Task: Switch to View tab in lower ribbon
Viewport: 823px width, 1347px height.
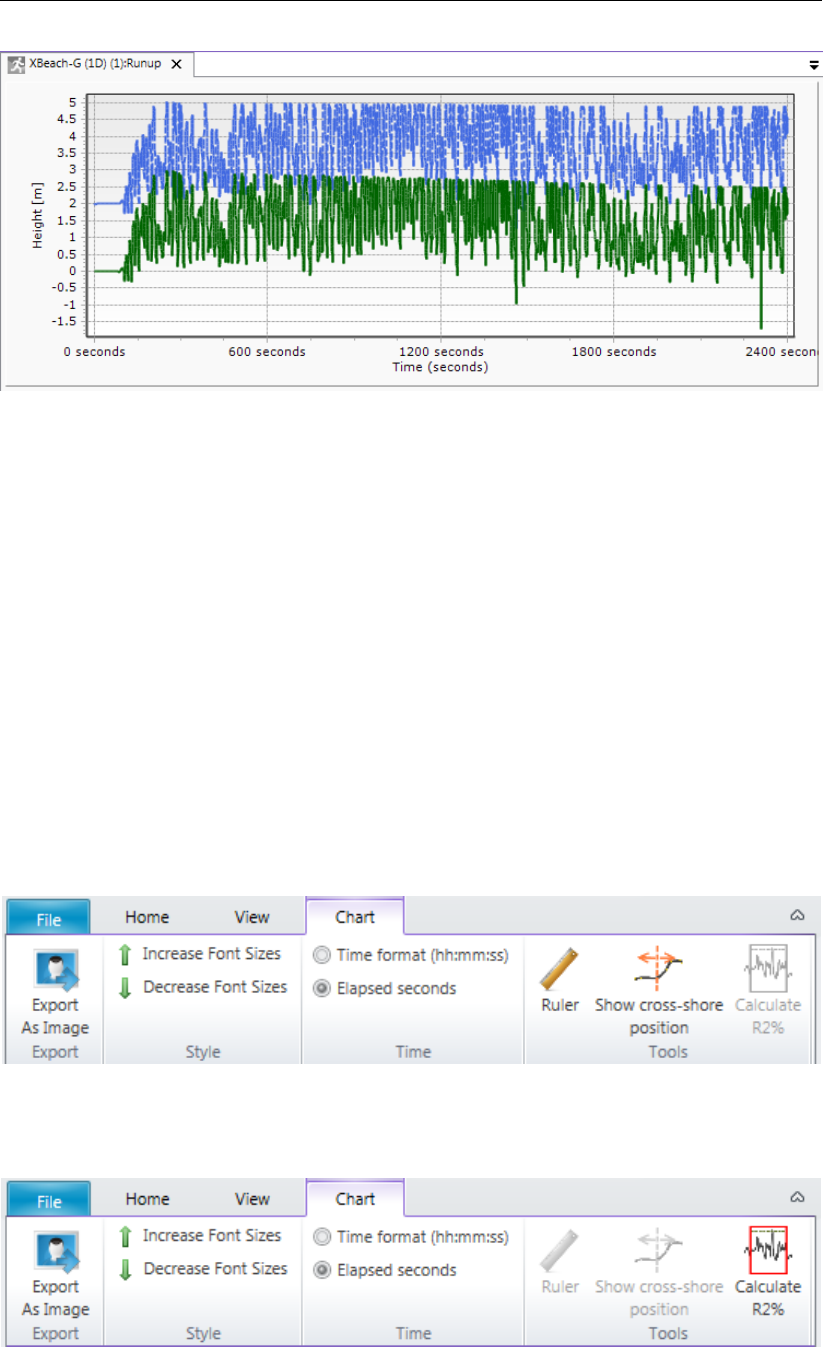Action: coord(253,1199)
